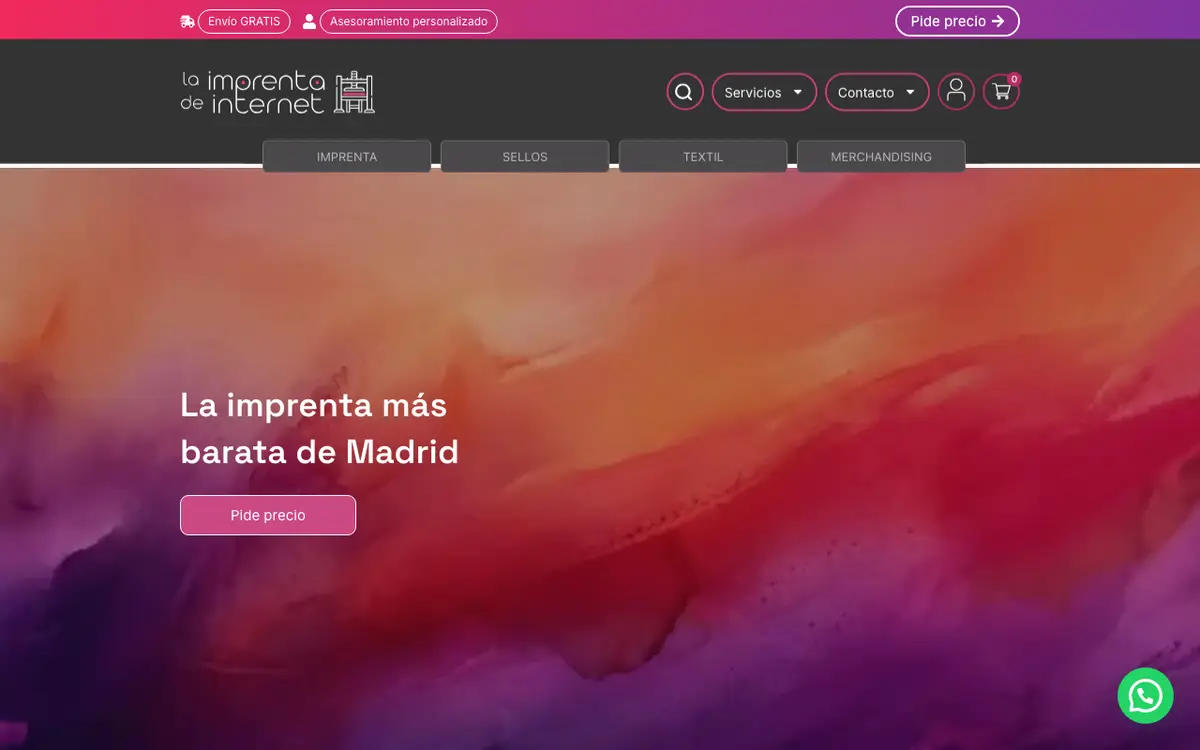Click Pide precio button in top bar
Image resolution: width=1200 pixels, height=750 pixels.
click(957, 21)
